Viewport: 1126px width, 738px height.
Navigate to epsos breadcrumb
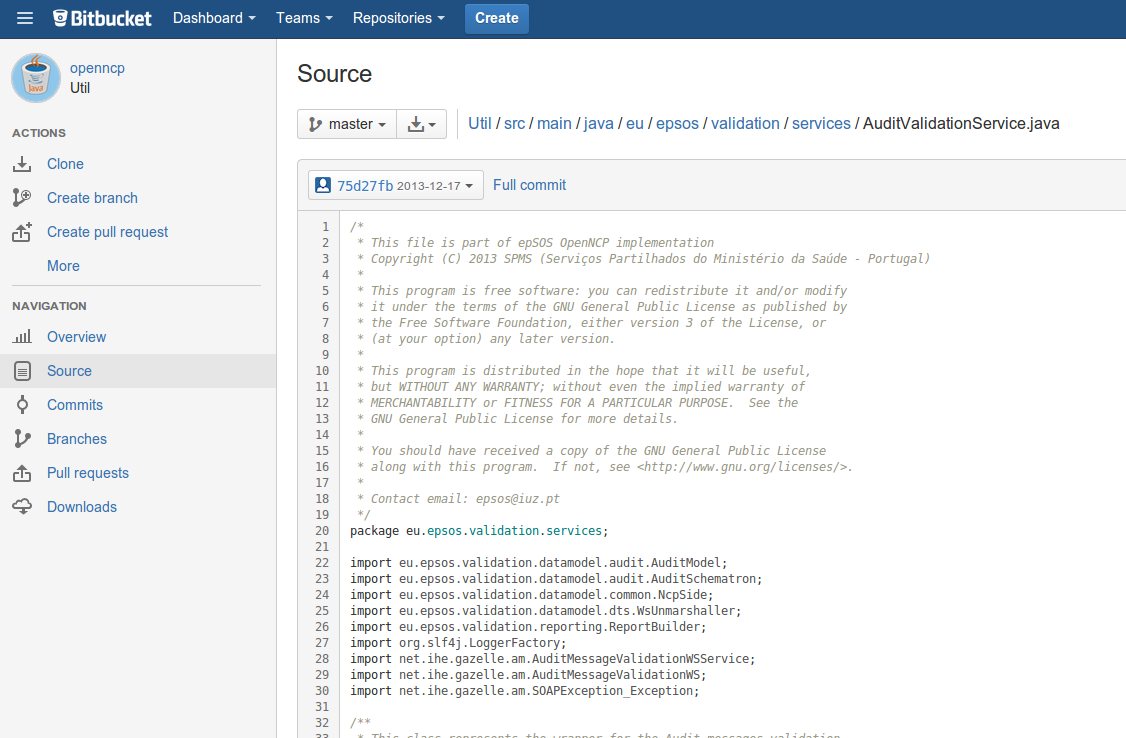677,123
